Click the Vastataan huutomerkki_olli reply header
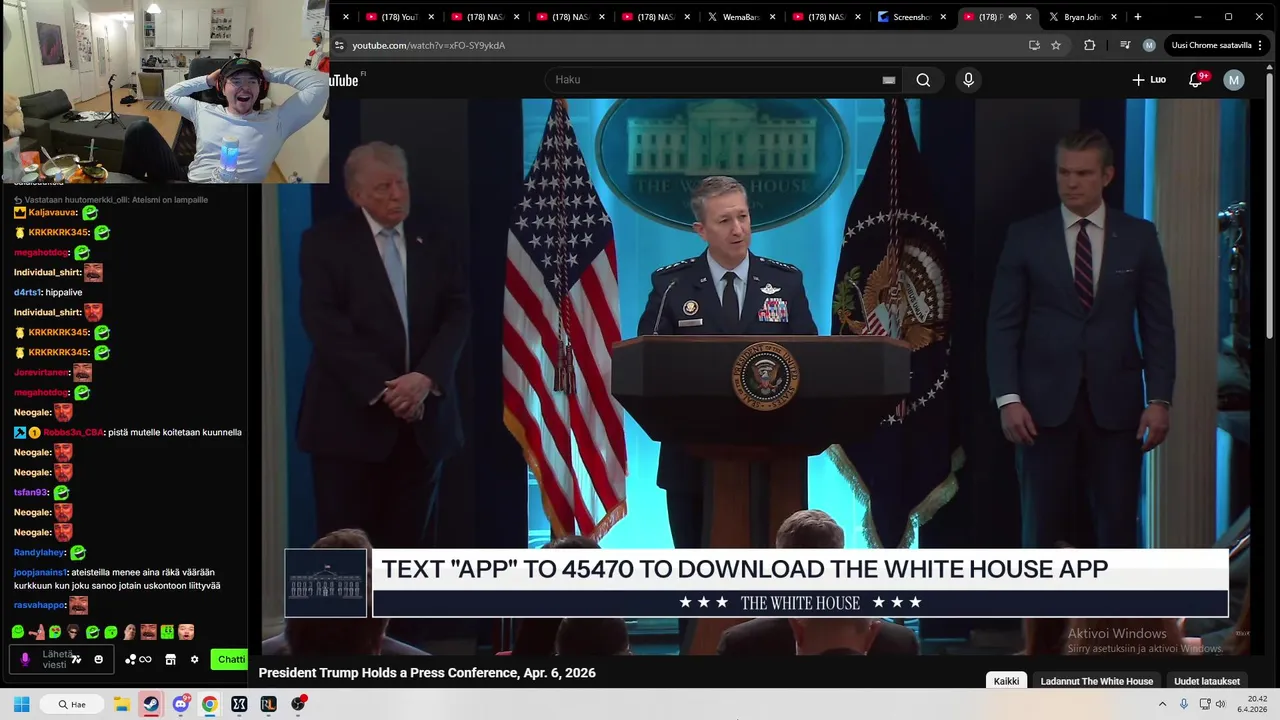The height and width of the screenshot is (720, 1280). pos(110,199)
